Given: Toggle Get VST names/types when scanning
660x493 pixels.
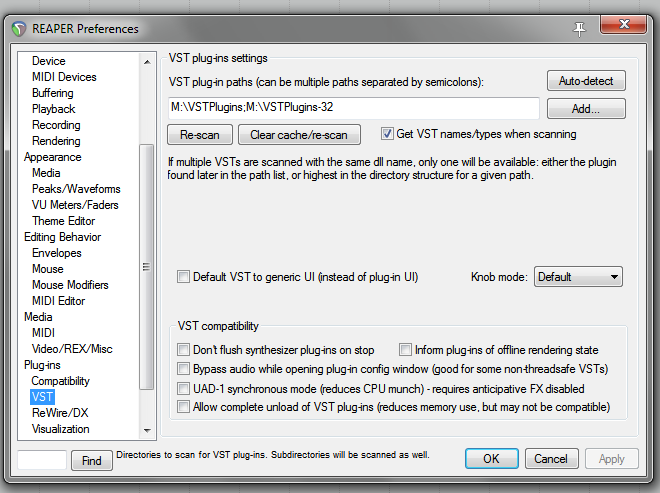Looking at the screenshot, I should (x=387, y=134).
